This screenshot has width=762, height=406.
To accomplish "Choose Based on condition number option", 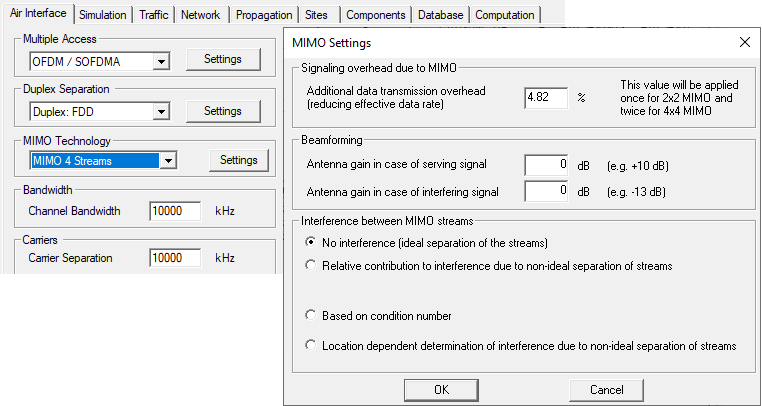I will coord(312,316).
